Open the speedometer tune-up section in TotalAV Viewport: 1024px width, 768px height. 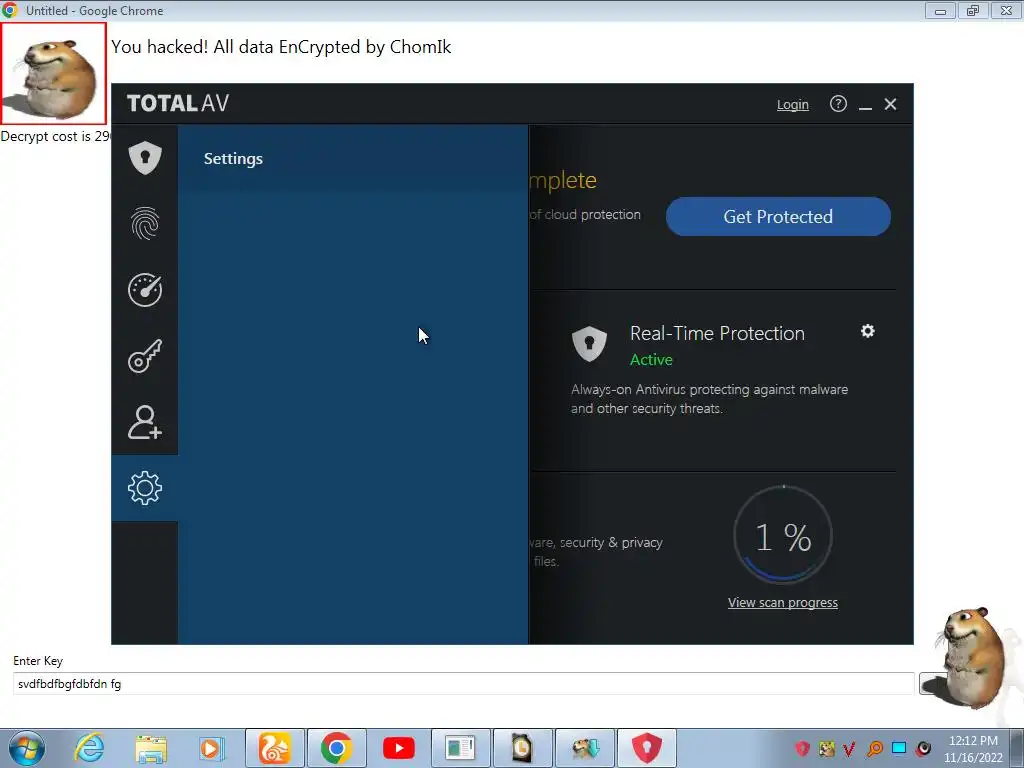pos(144,289)
